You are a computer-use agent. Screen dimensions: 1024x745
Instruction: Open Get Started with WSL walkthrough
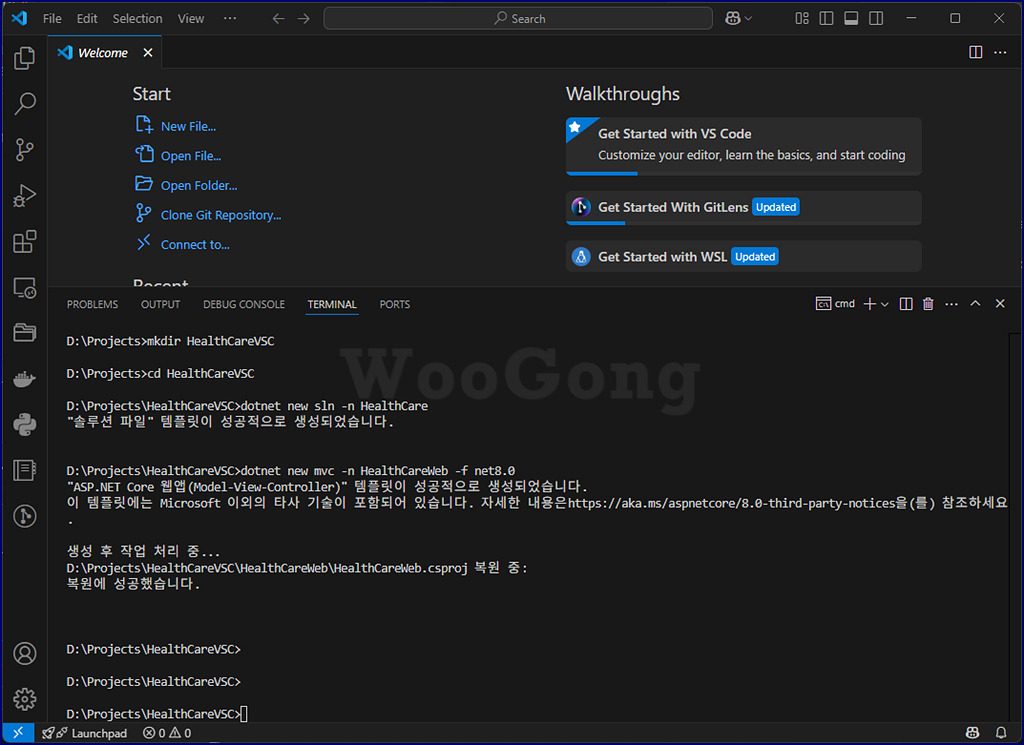pos(744,257)
